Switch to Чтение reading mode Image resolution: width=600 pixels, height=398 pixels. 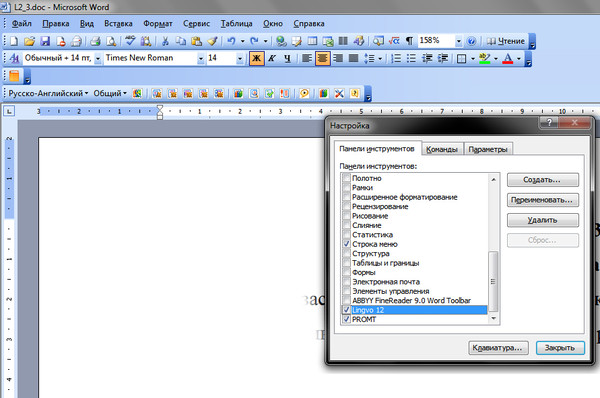[x=506, y=41]
